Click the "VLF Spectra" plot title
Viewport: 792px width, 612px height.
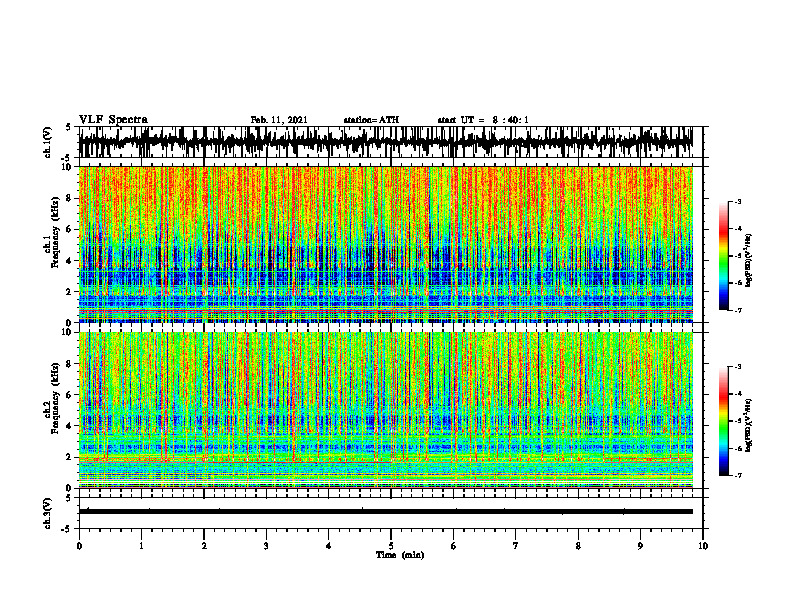click(x=113, y=120)
